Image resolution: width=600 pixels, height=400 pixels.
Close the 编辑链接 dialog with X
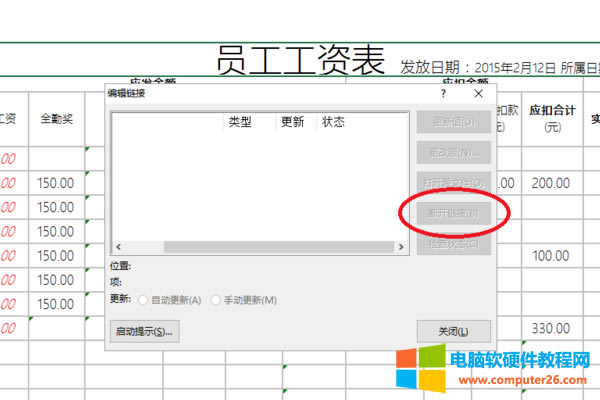coord(479,93)
